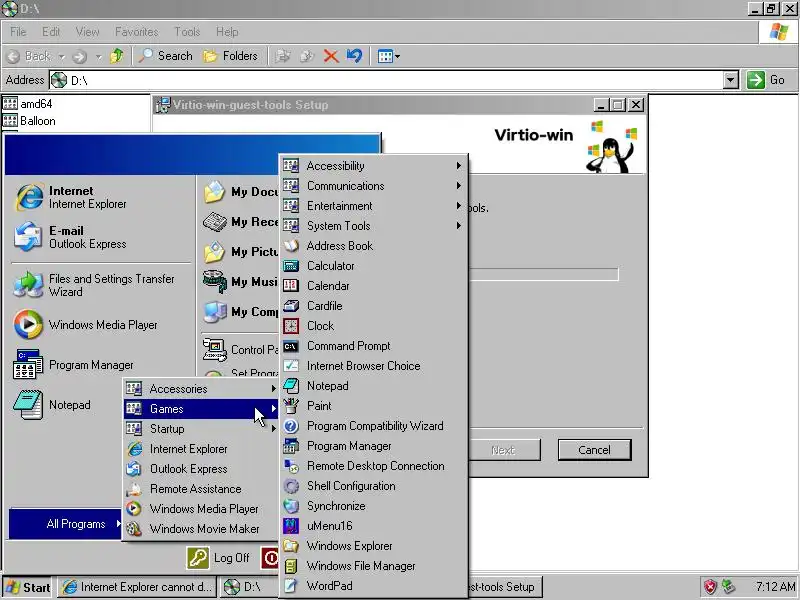The height and width of the screenshot is (600, 800).
Task: Open Windows Movie Maker from All Programs
Action: 201,529
